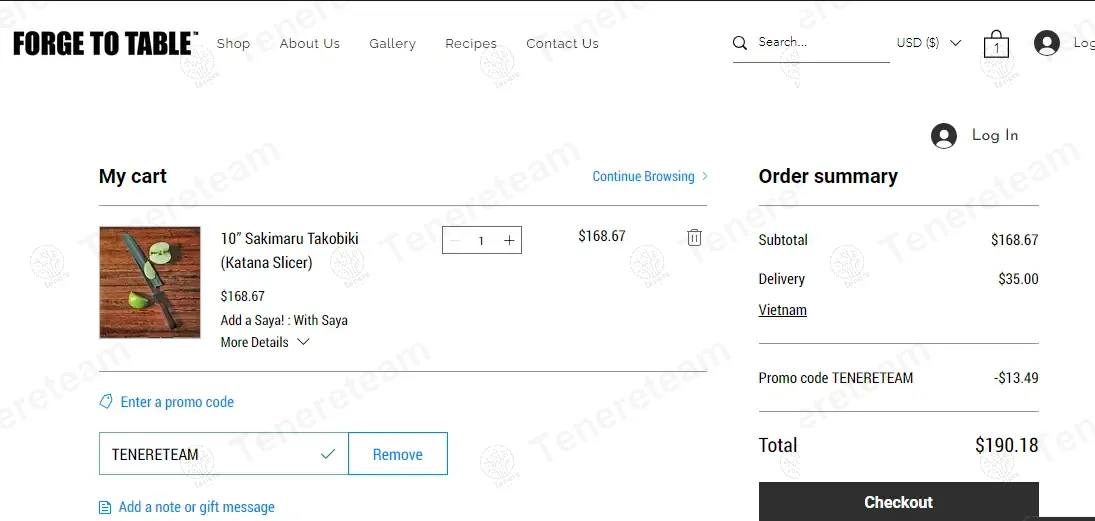Focus the promo code input field
Viewport: 1095px width, 521px height.
(x=210, y=454)
